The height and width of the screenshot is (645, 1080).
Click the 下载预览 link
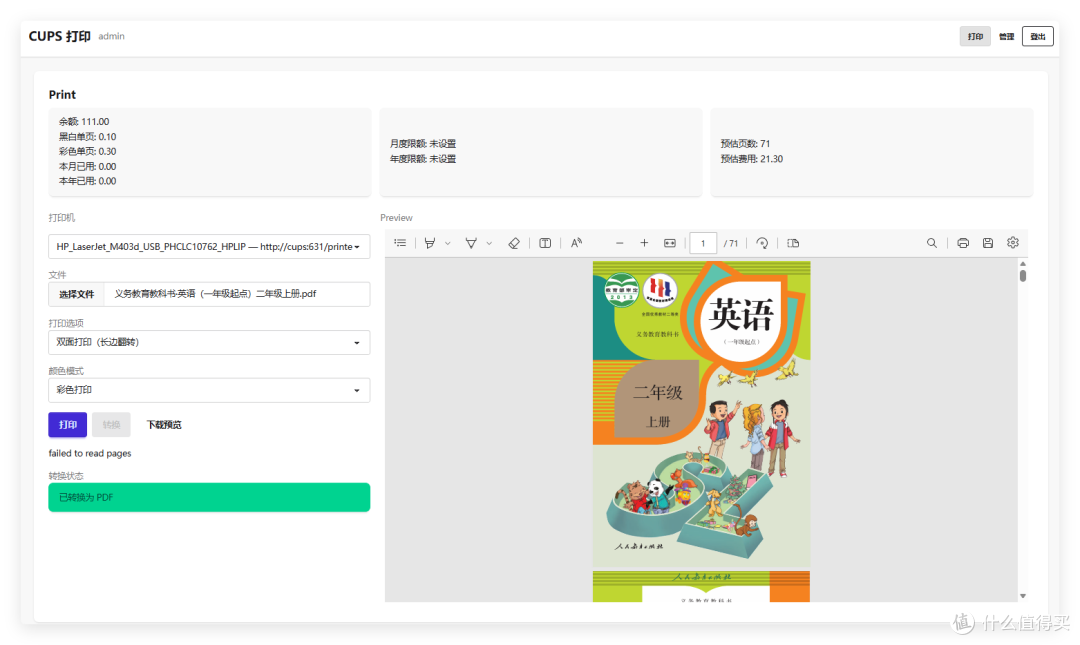click(163, 424)
